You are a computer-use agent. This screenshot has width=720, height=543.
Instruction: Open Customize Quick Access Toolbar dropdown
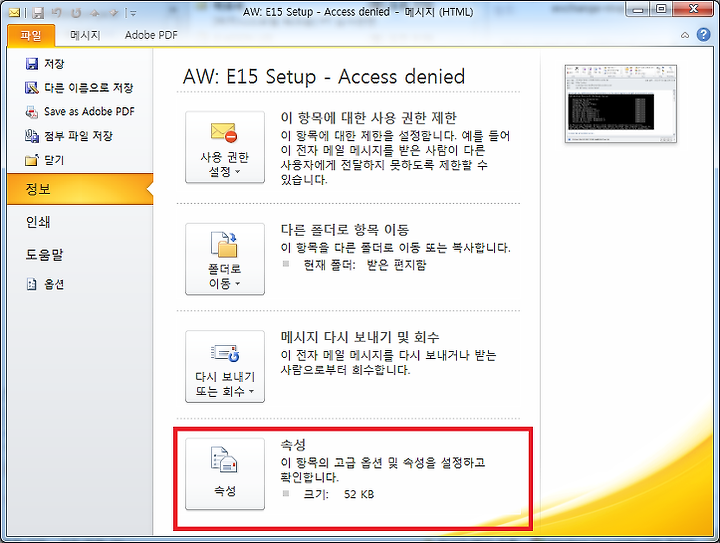(x=133, y=13)
